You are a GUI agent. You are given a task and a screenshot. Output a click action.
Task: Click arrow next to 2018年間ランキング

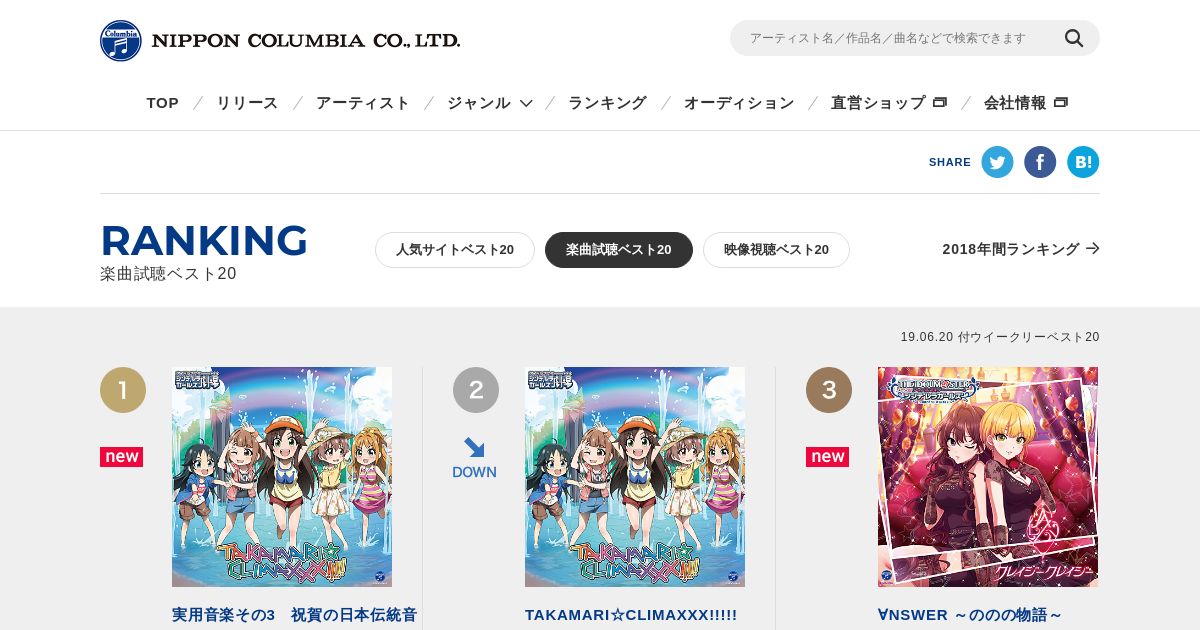click(1093, 249)
